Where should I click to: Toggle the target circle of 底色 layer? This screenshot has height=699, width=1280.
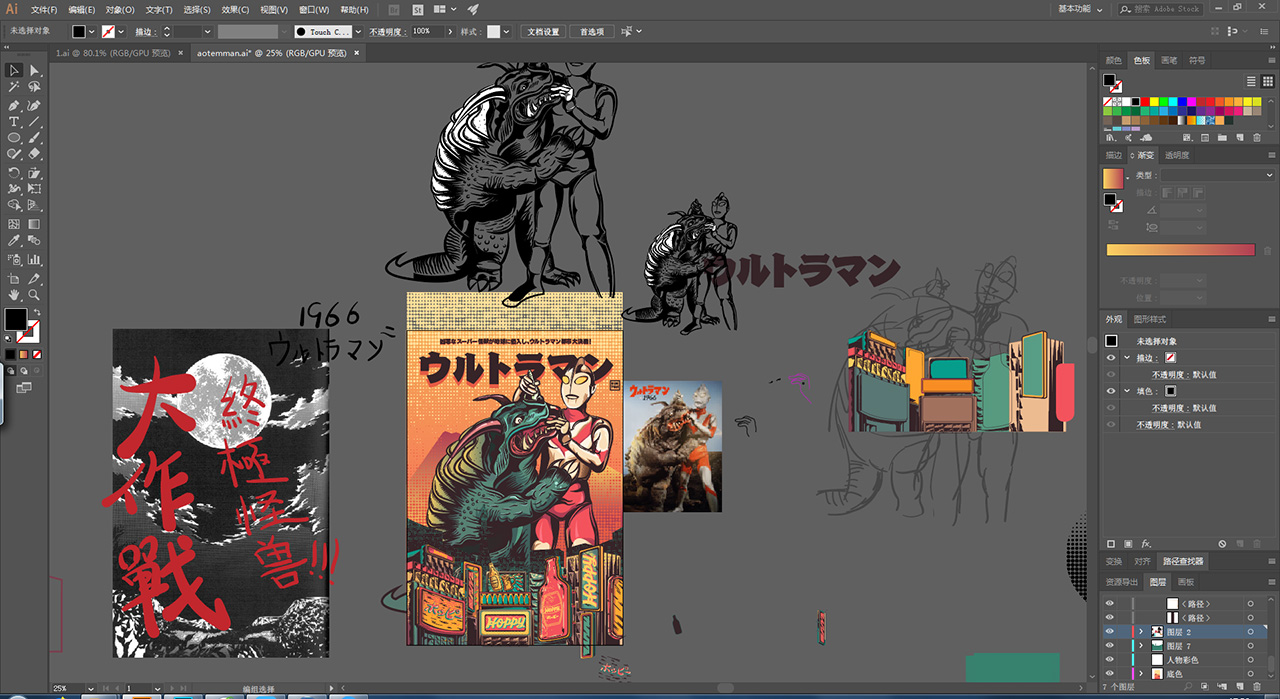pos(1250,674)
